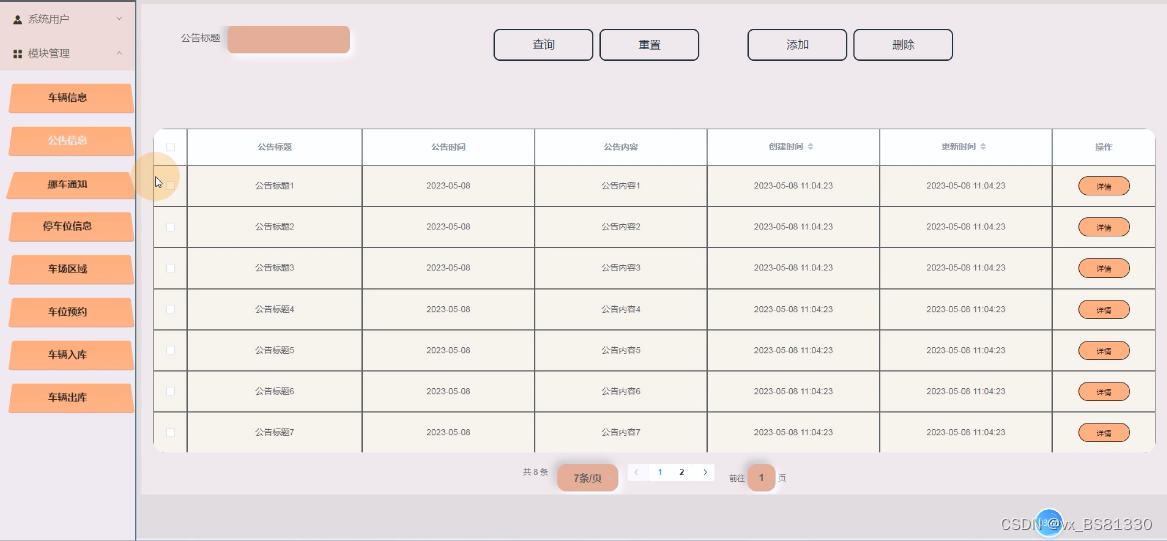Click cell 公告标题6
1167x541 pixels.
click(x=275, y=391)
